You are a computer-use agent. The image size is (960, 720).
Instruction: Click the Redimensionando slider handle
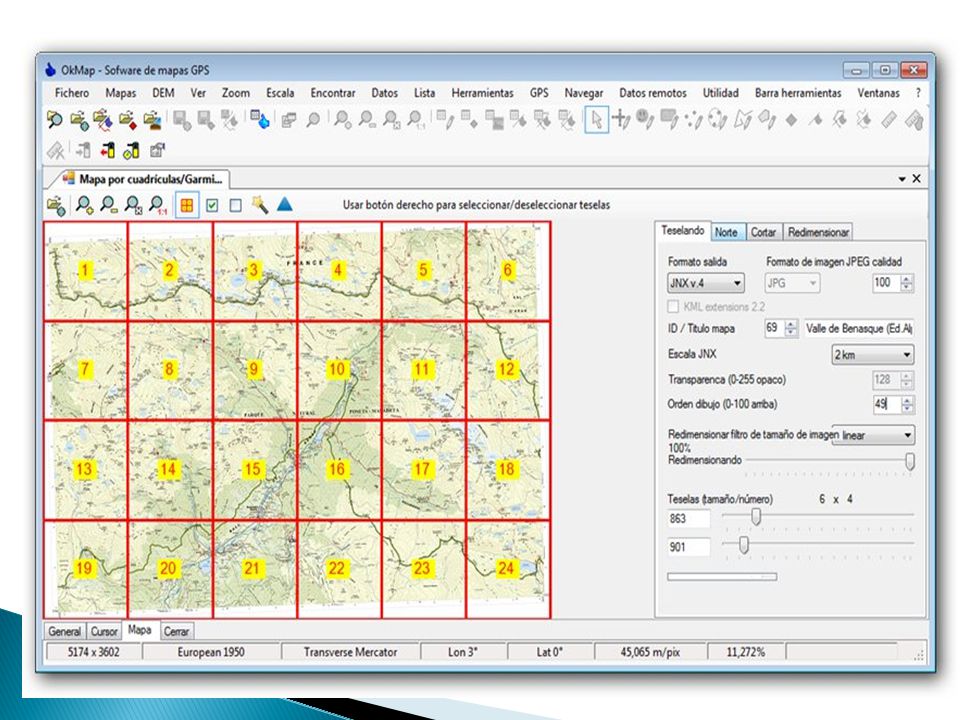910,461
